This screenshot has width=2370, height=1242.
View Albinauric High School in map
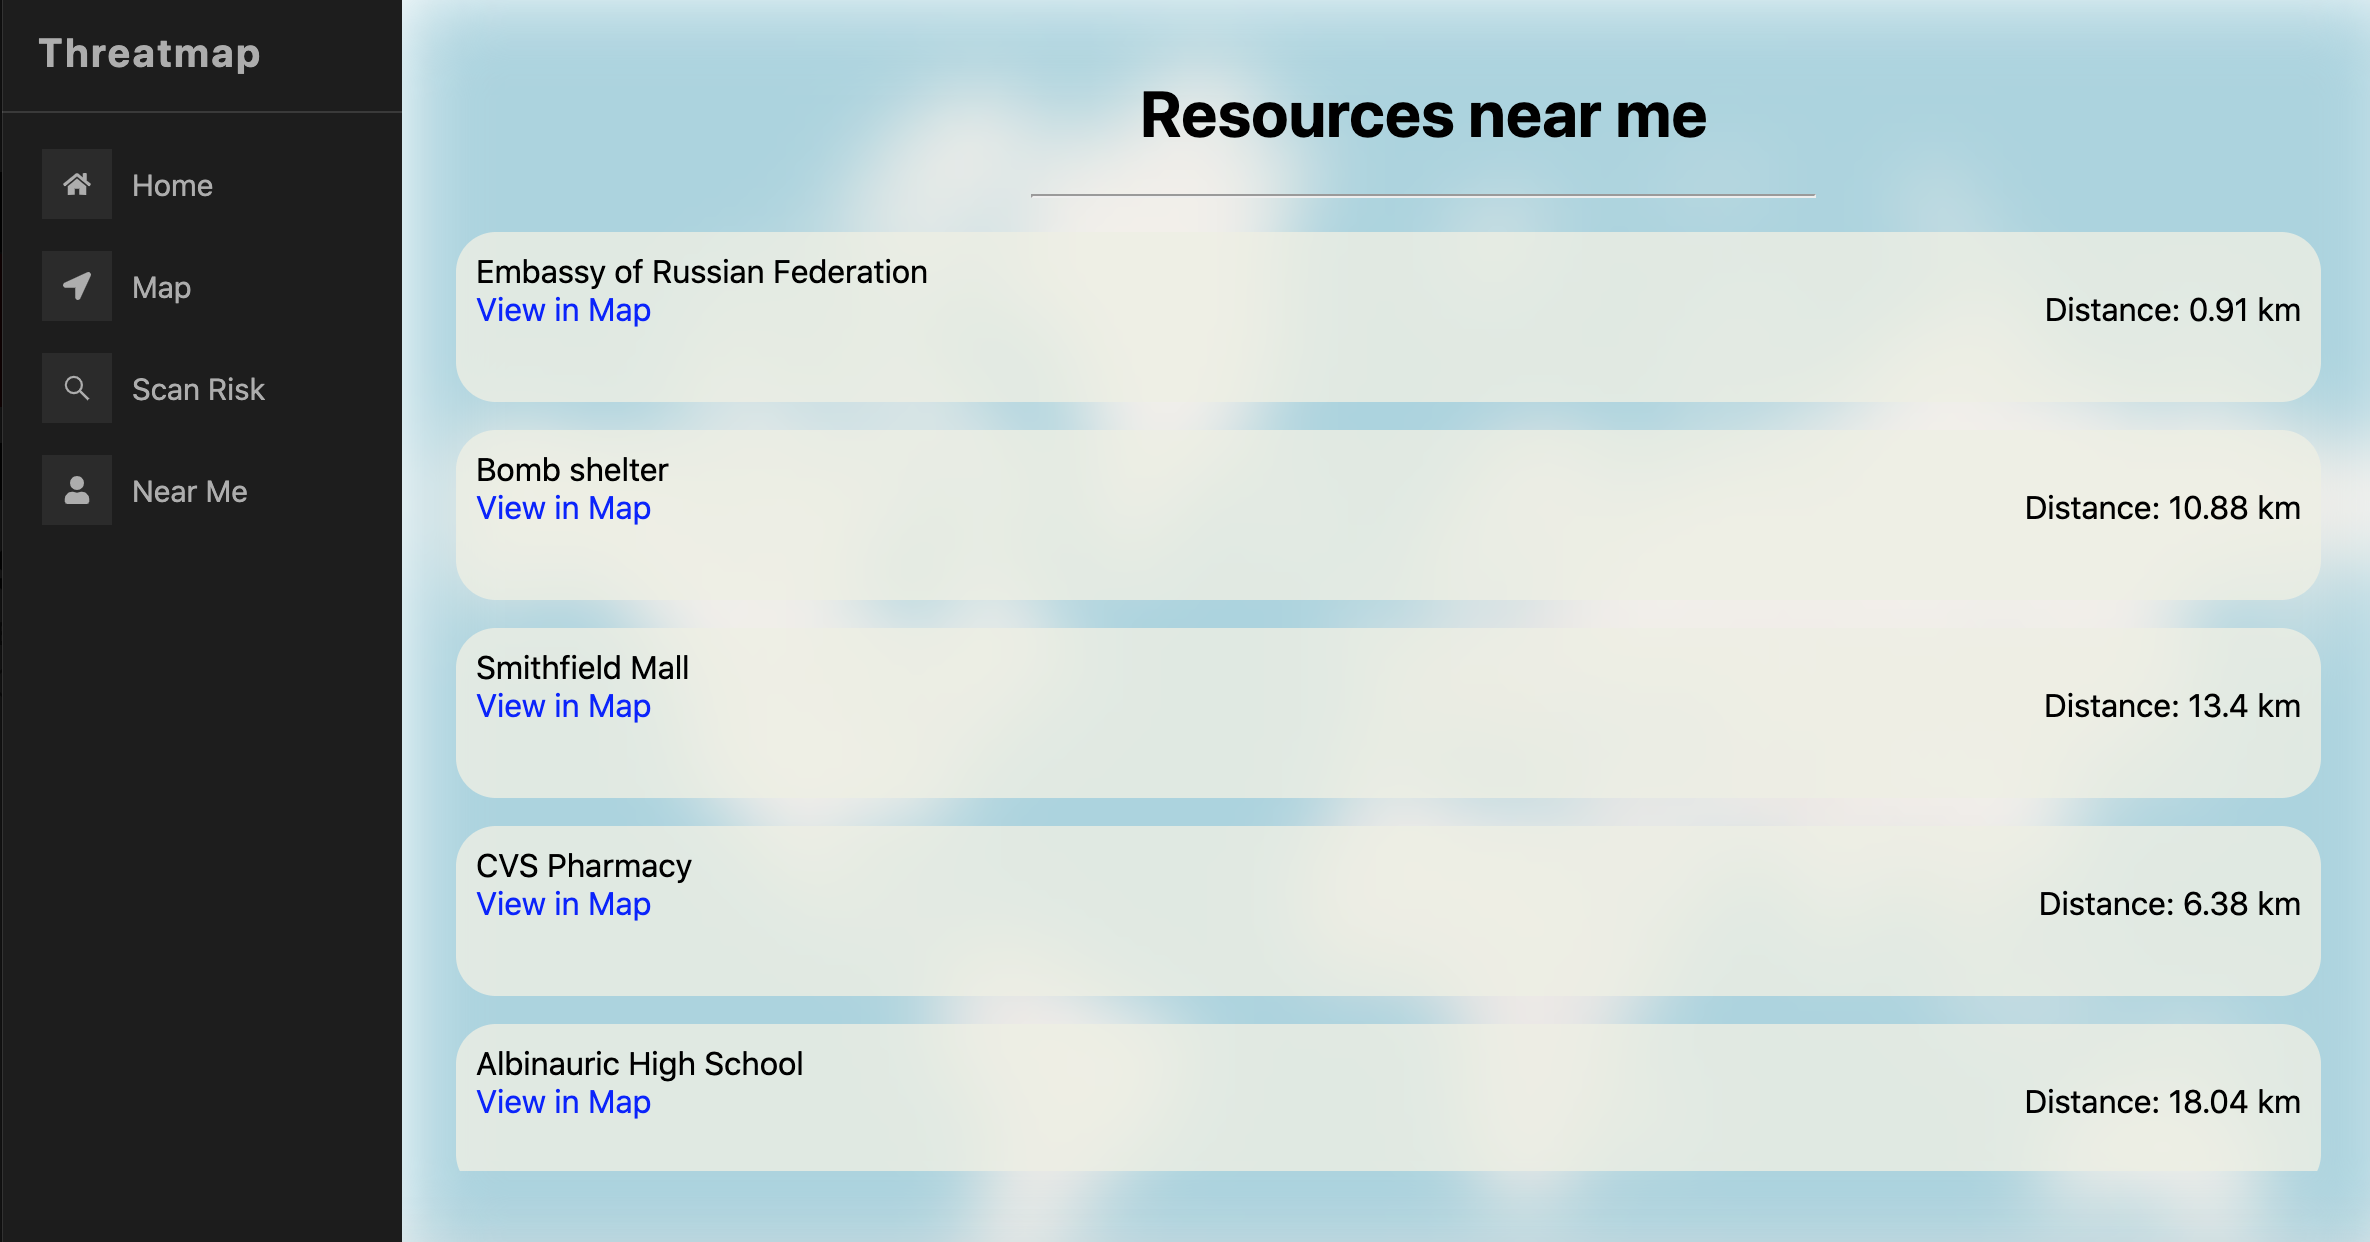[x=563, y=1103]
